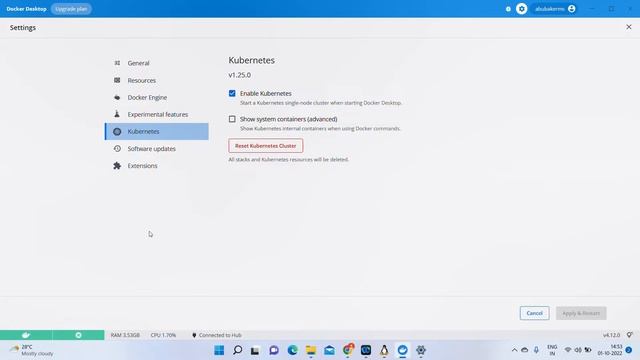Image resolution: width=640 pixels, height=360 pixels.
Task: Check Show system containers (advanced)
Action: (232, 119)
